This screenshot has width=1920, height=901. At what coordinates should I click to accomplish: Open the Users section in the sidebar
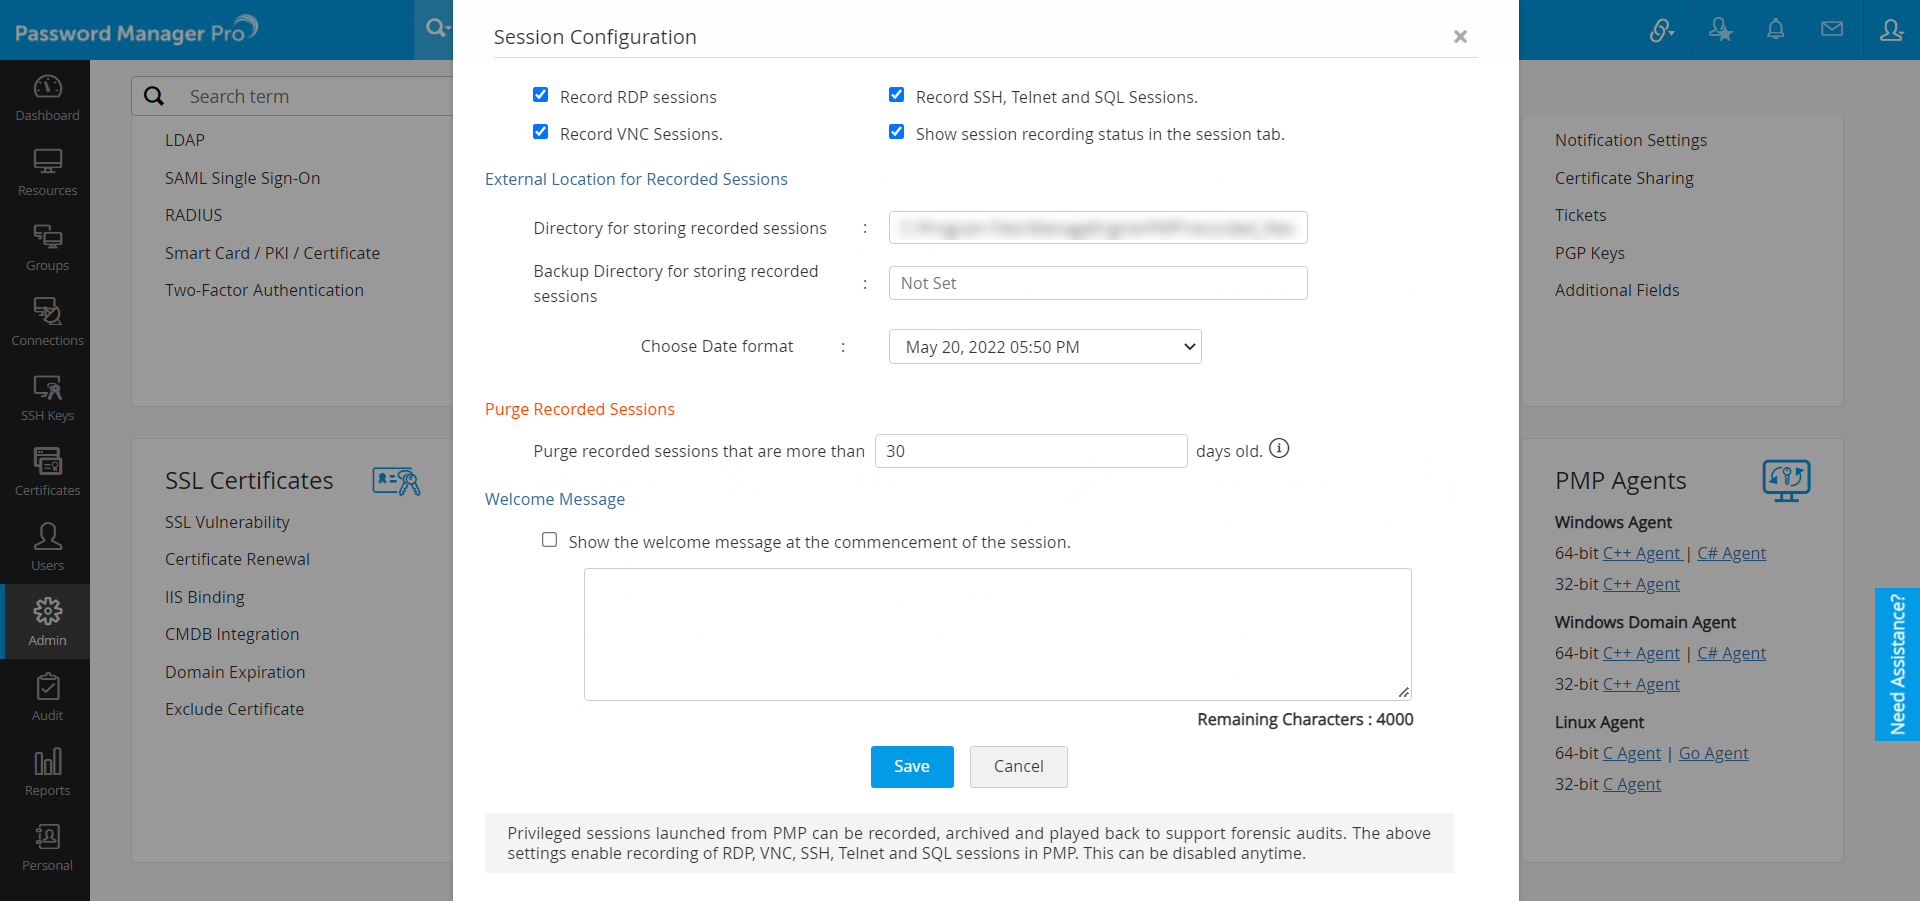[x=47, y=547]
